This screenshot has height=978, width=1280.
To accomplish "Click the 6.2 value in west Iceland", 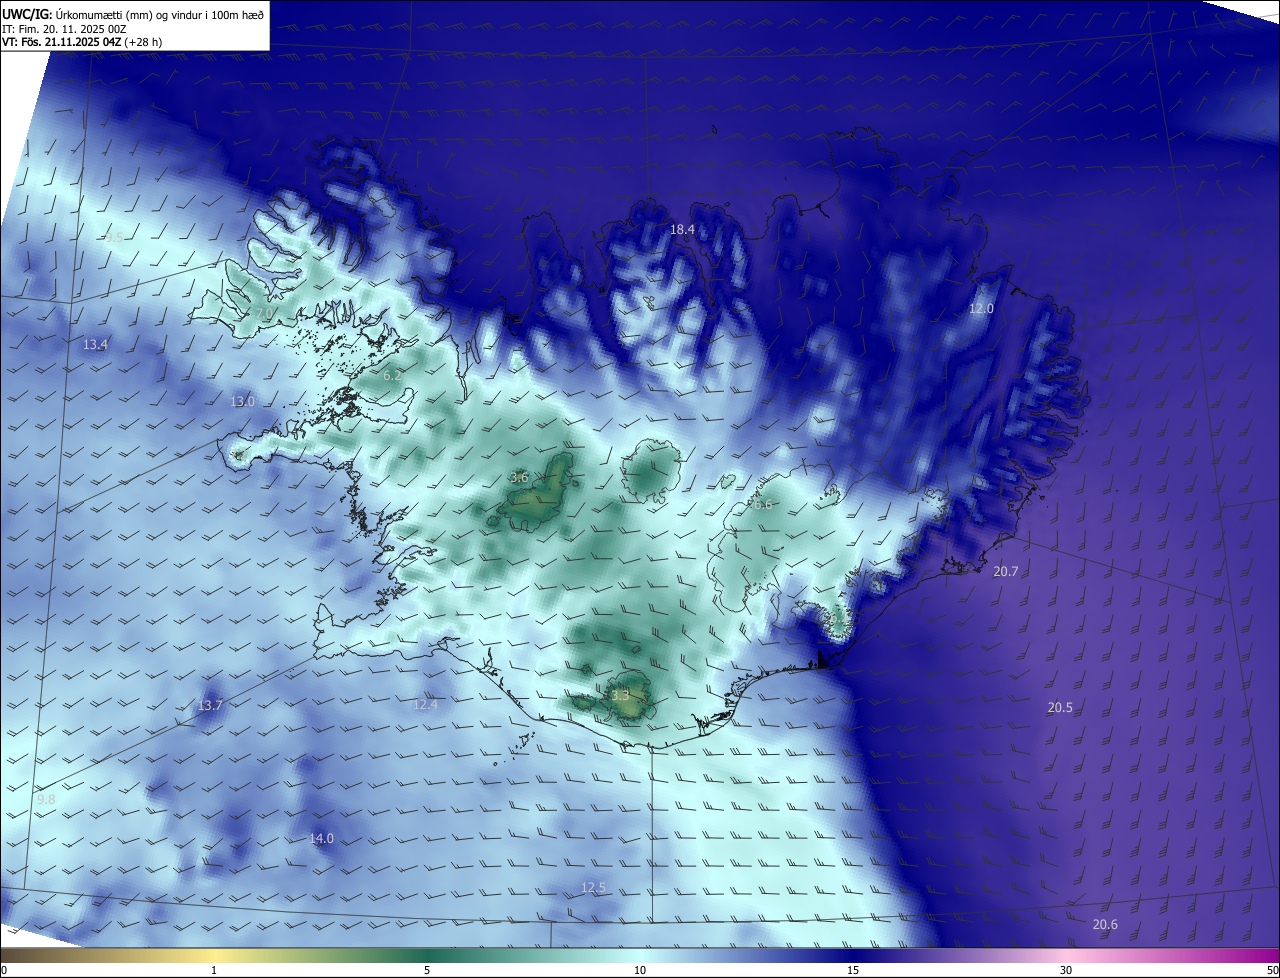I will (392, 376).
